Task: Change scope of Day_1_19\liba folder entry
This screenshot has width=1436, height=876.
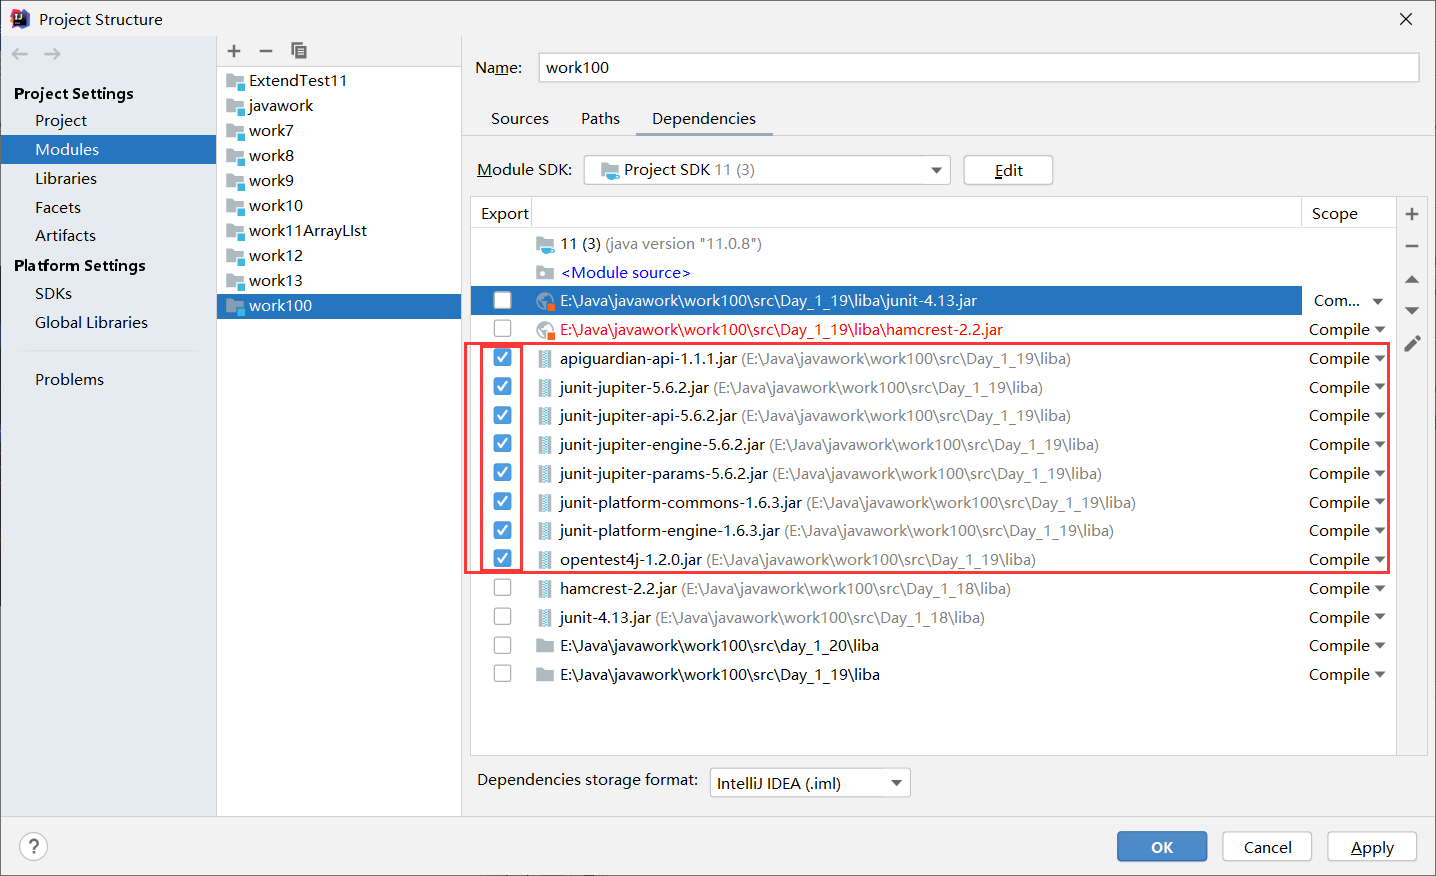Action: (1347, 675)
